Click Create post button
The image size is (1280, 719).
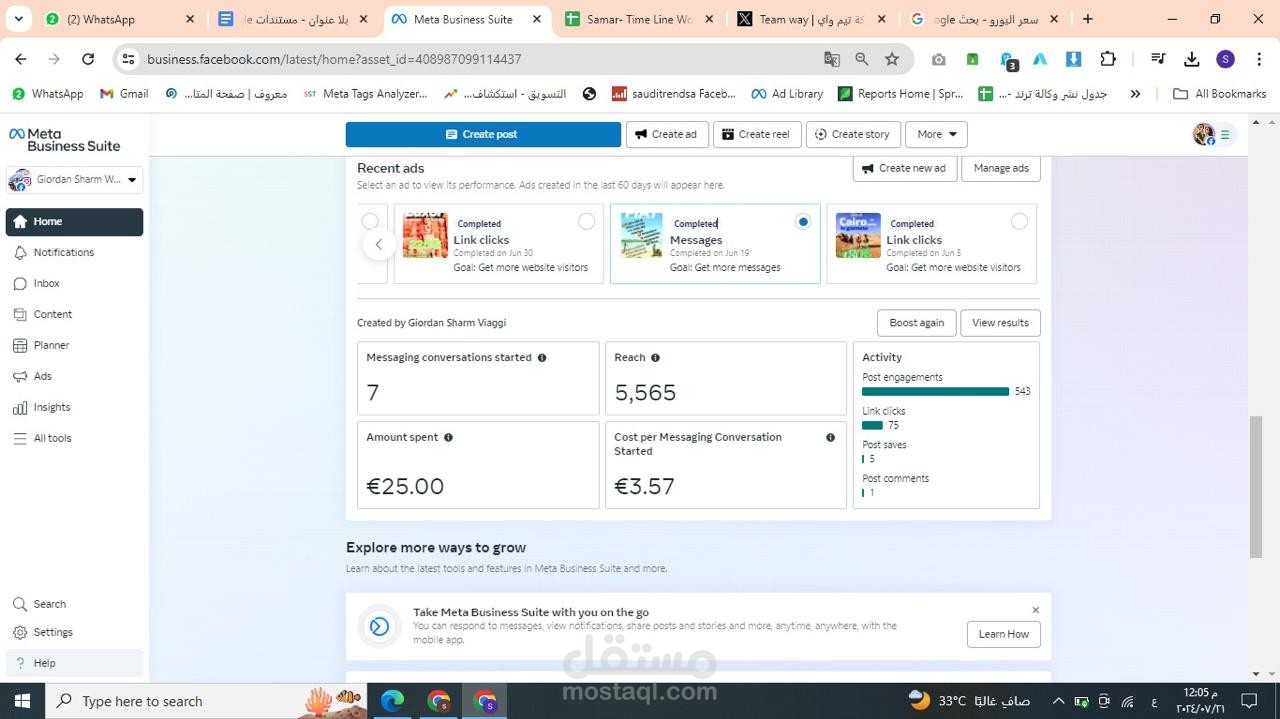point(483,134)
